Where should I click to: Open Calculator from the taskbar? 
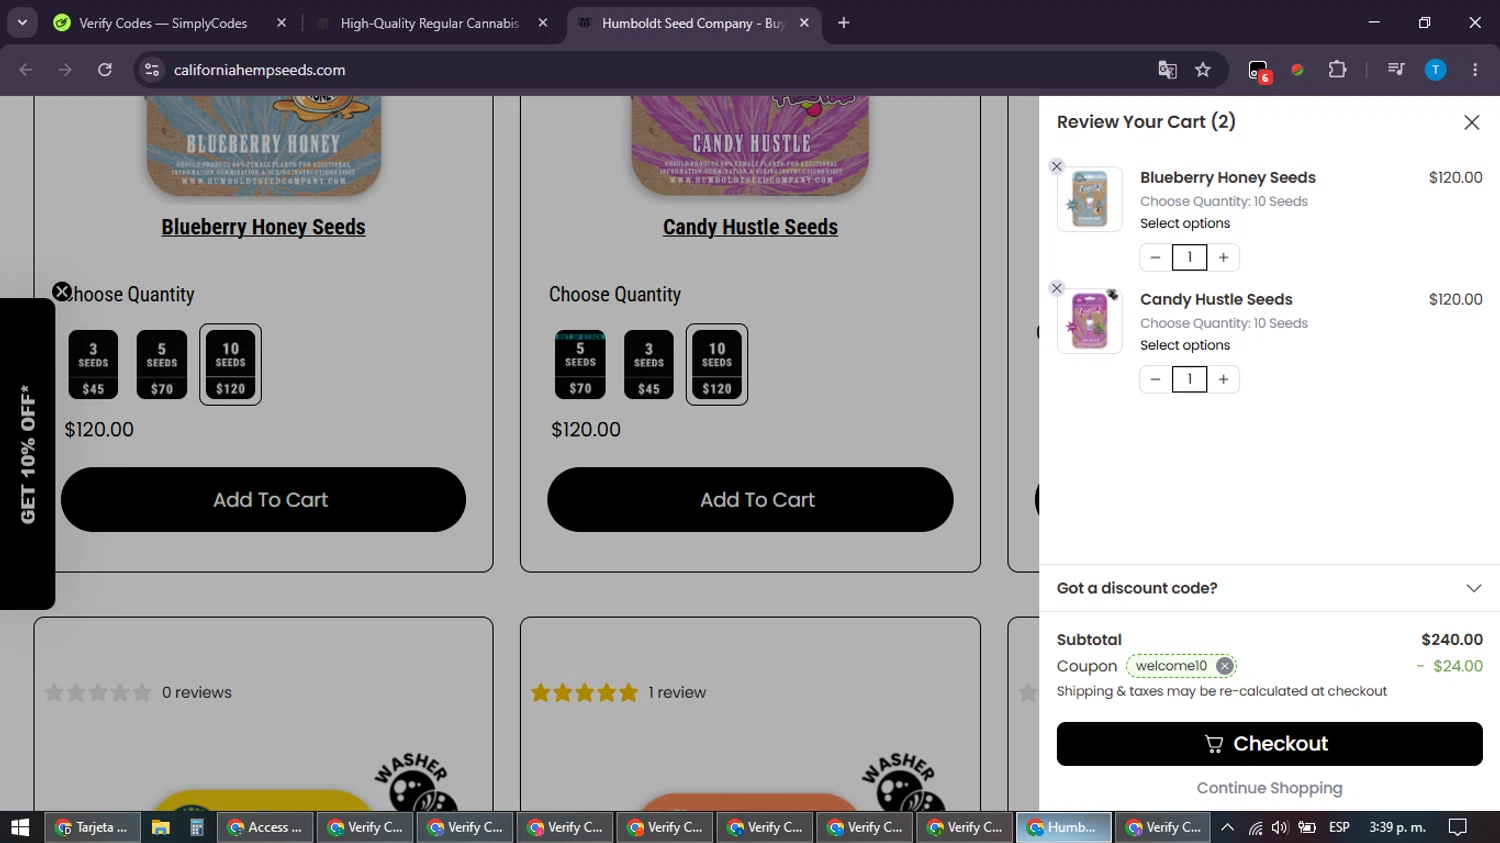[197, 827]
